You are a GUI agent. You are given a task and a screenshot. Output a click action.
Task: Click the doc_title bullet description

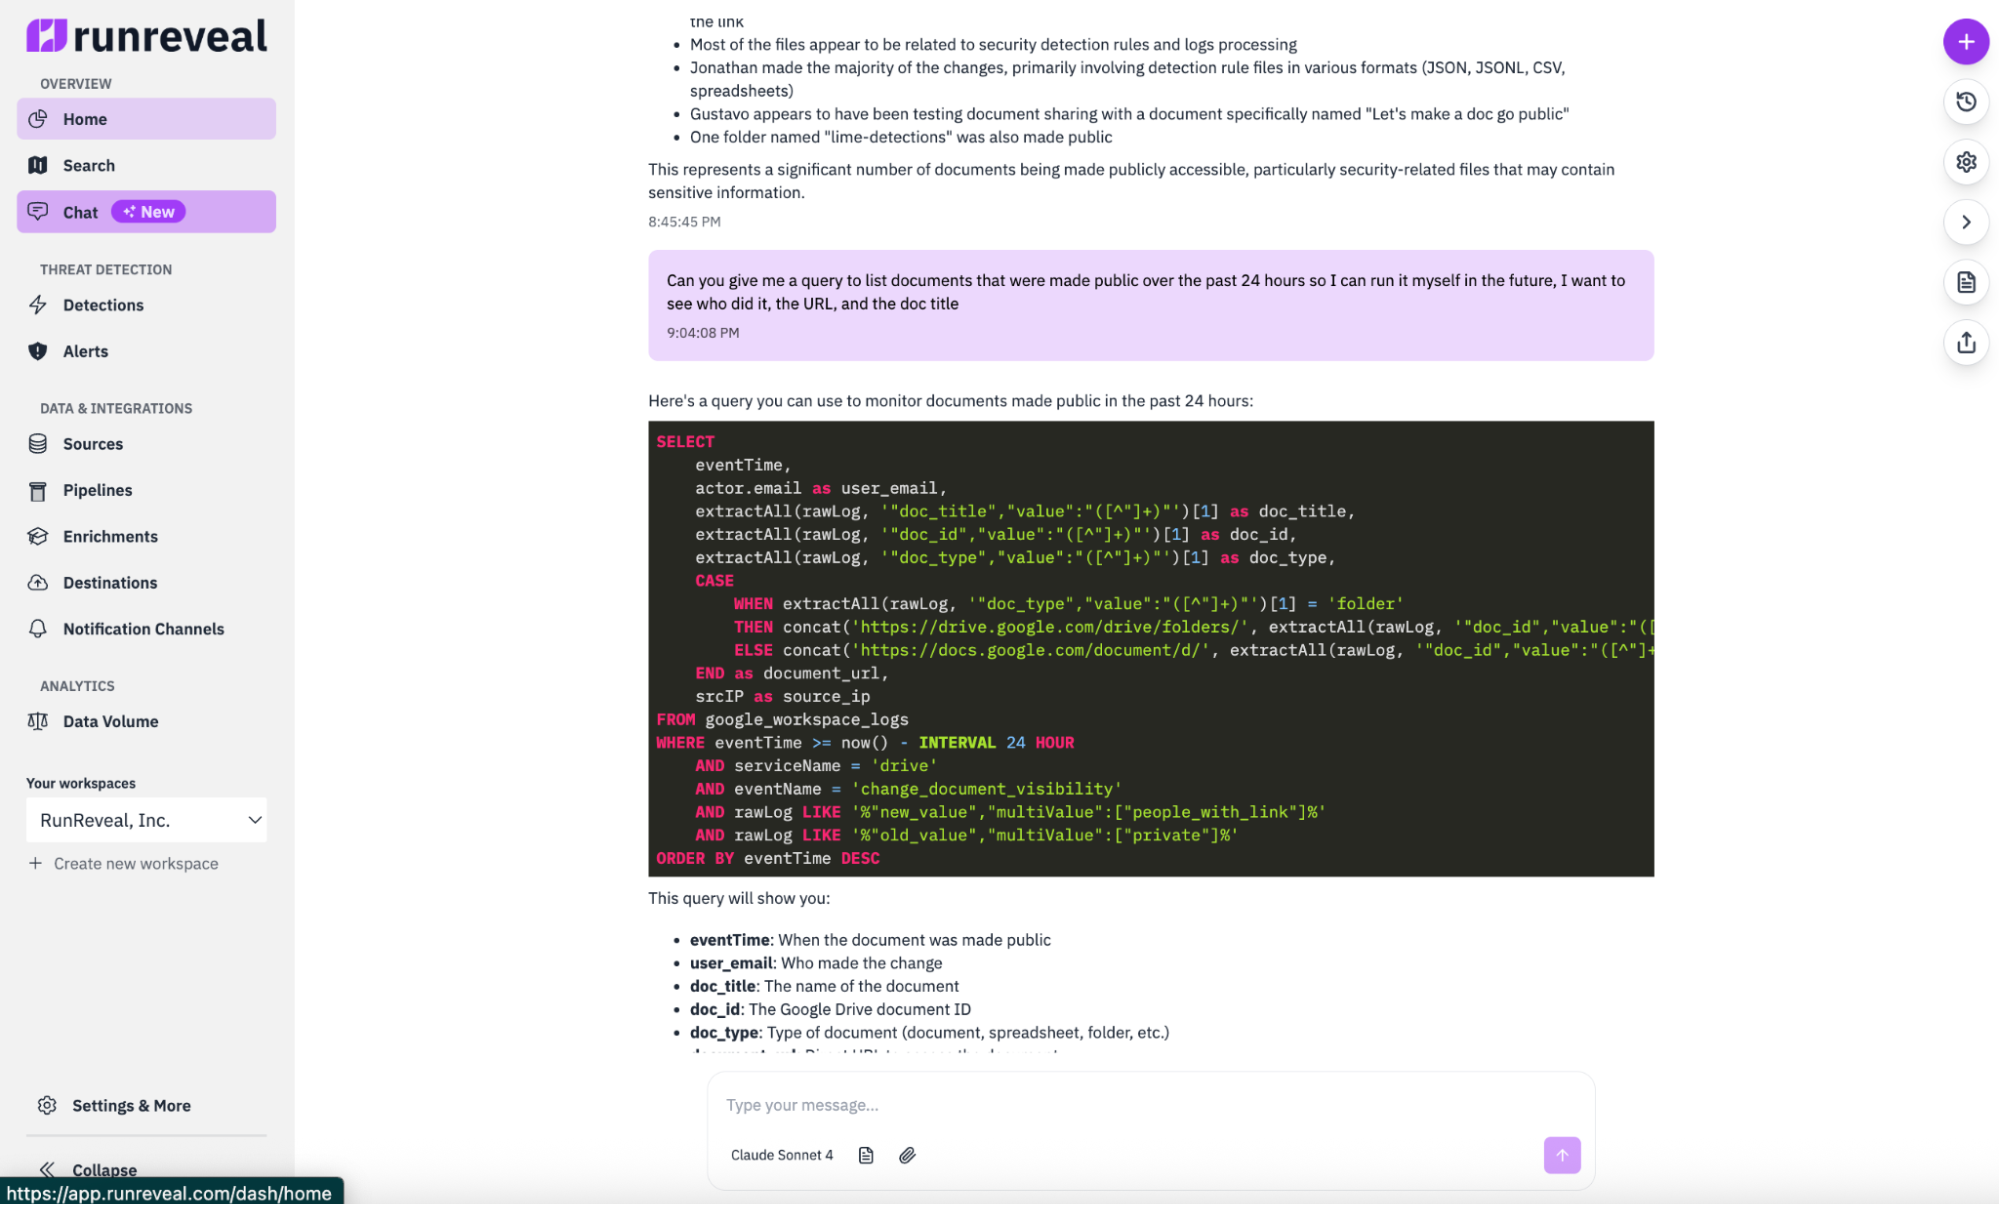pyautogui.click(x=824, y=986)
